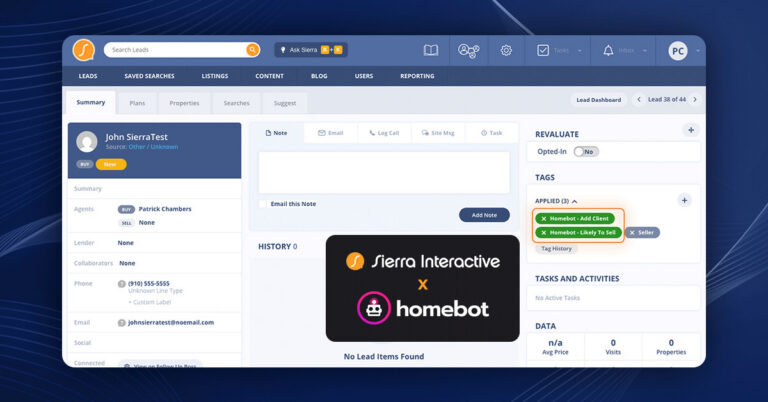This screenshot has width=768, height=402.
Task: Click the yellow New status badge
Action: 111,165
